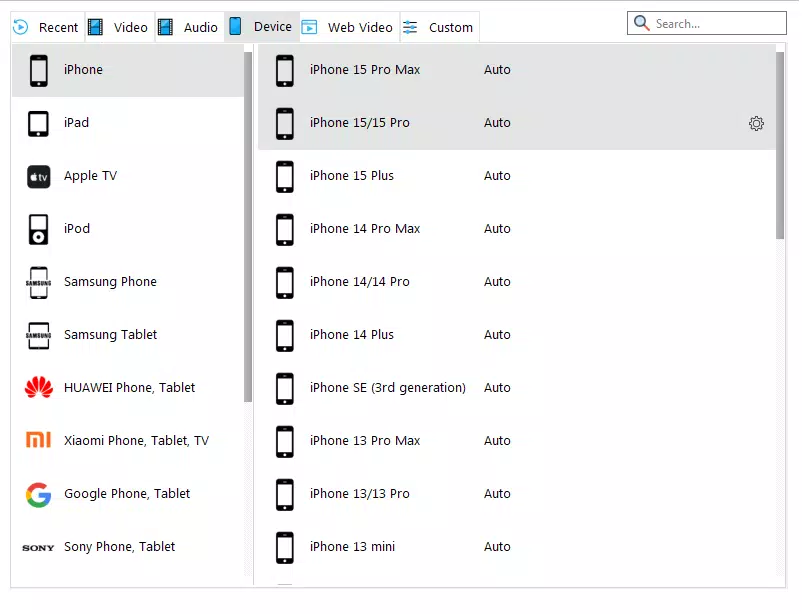802x614 pixels.
Task: Choose the Sony logo icon
Action: tap(38, 548)
